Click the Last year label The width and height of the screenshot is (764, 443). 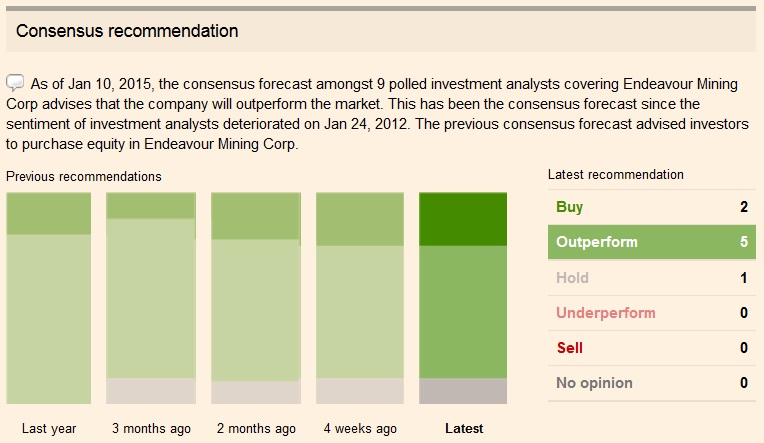click(48, 428)
